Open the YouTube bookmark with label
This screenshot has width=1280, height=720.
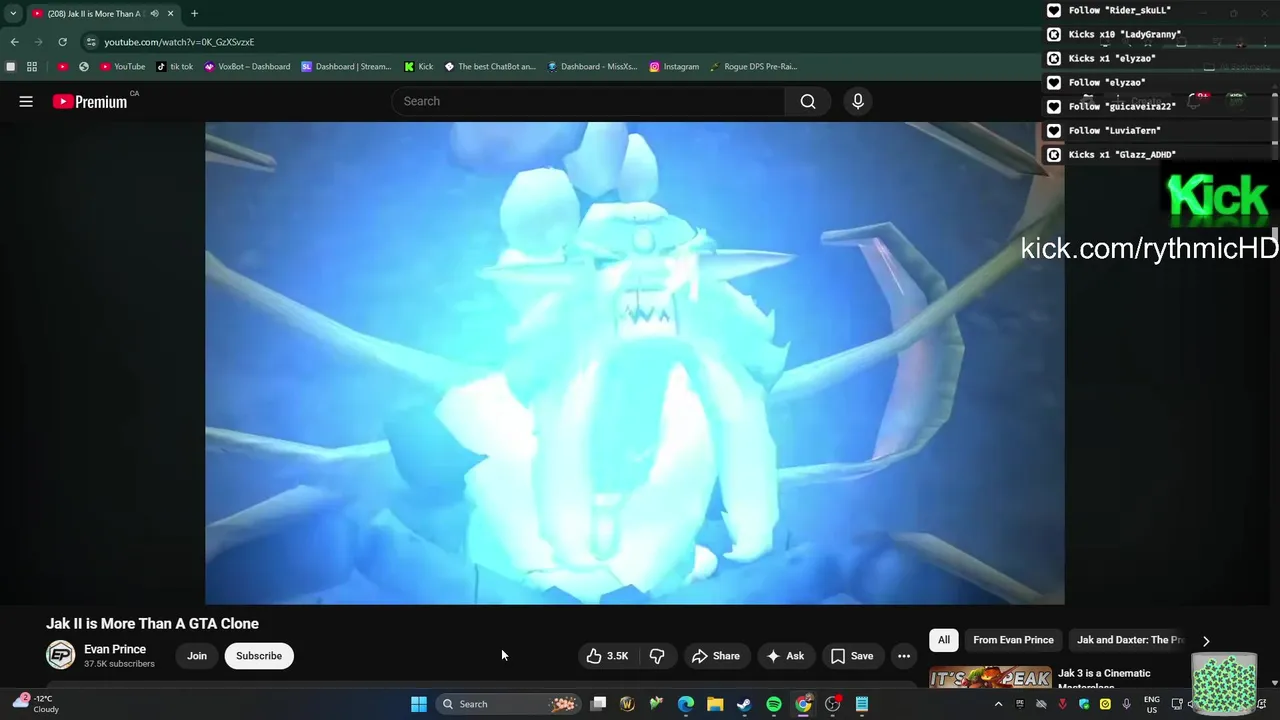point(123,67)
